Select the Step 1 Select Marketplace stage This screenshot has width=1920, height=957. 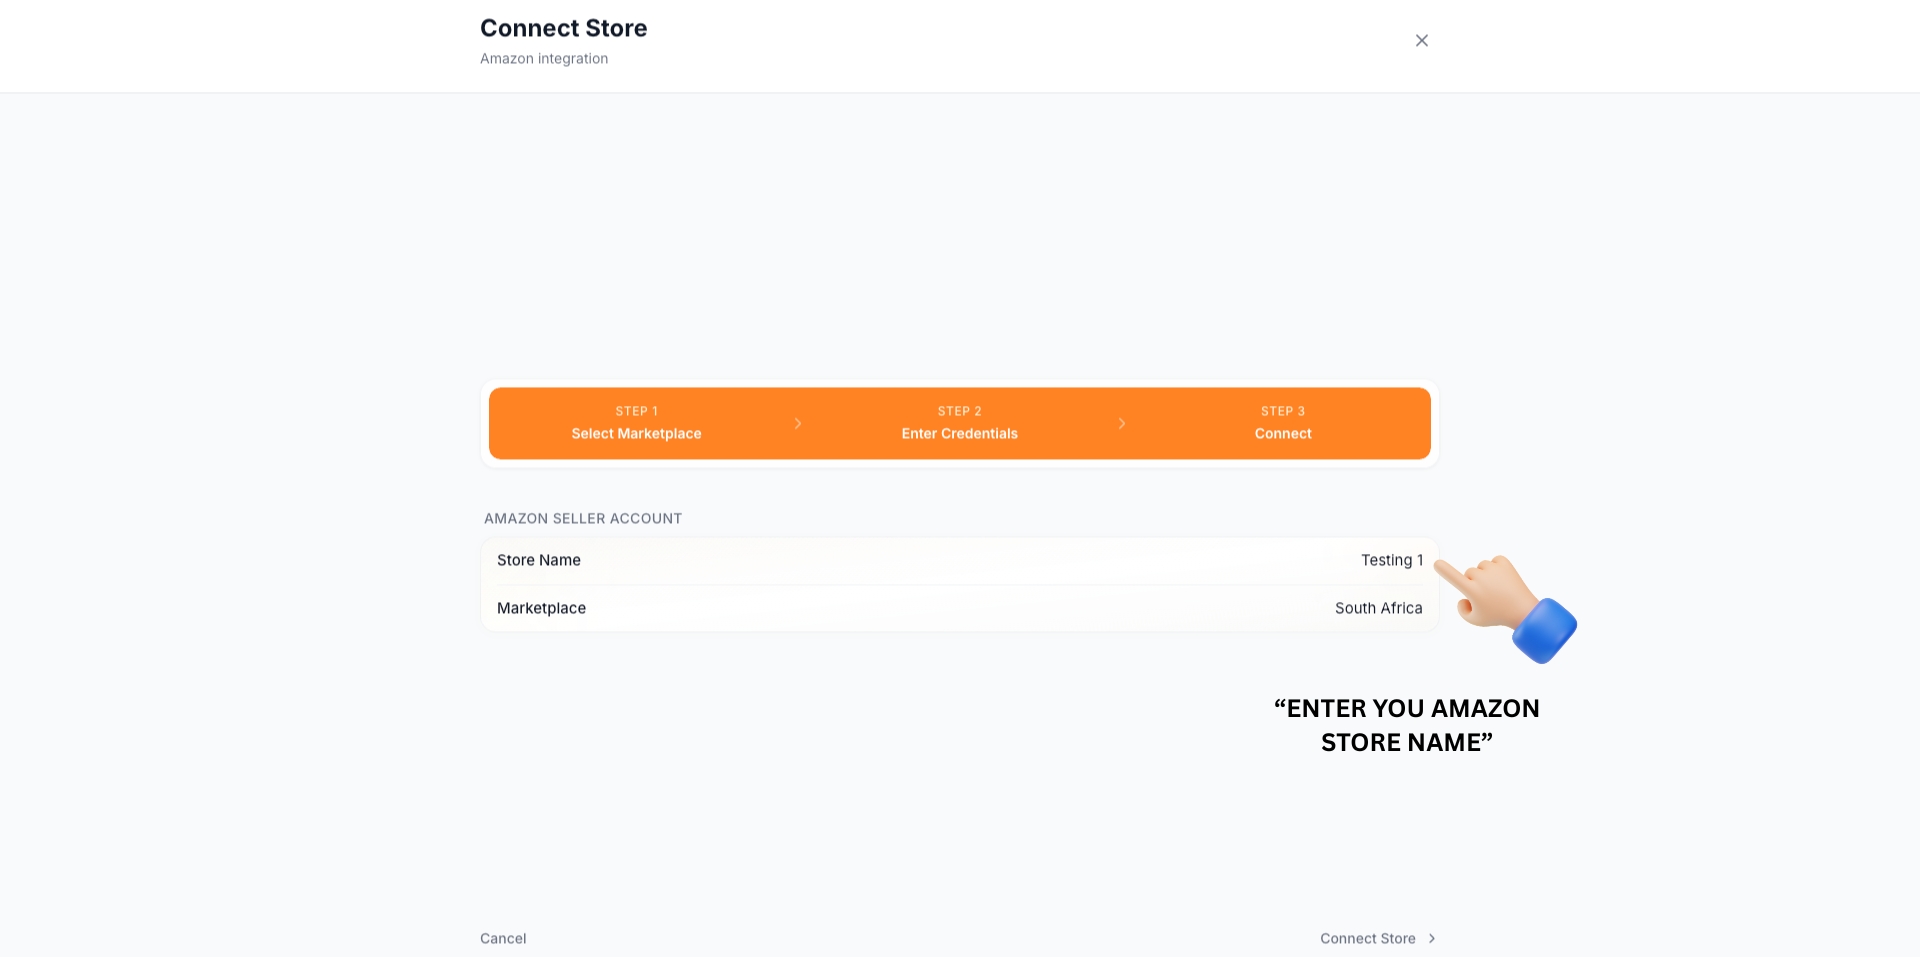click(x=636, y=423)
